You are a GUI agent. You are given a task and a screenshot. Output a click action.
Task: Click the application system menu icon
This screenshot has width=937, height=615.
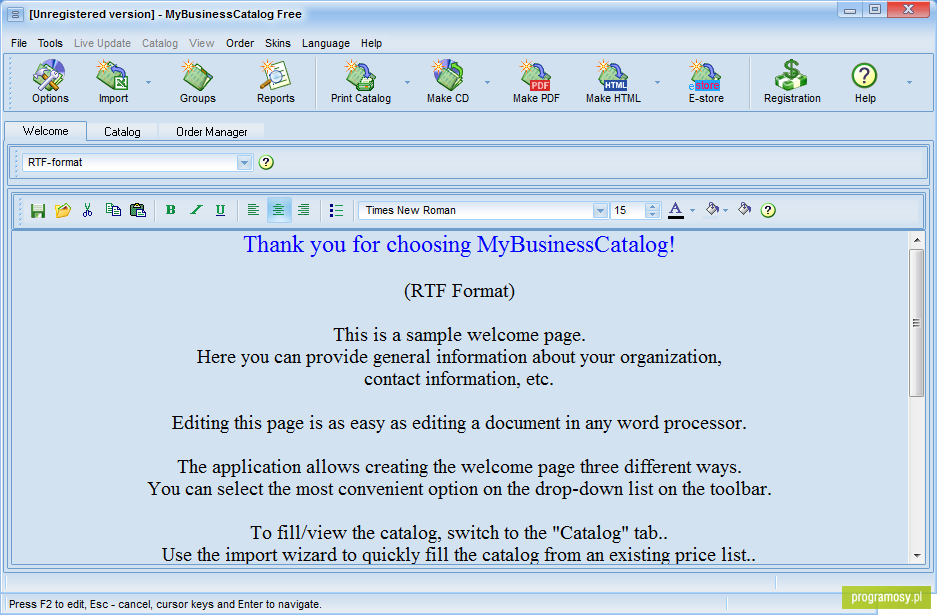tap(16, 14)
